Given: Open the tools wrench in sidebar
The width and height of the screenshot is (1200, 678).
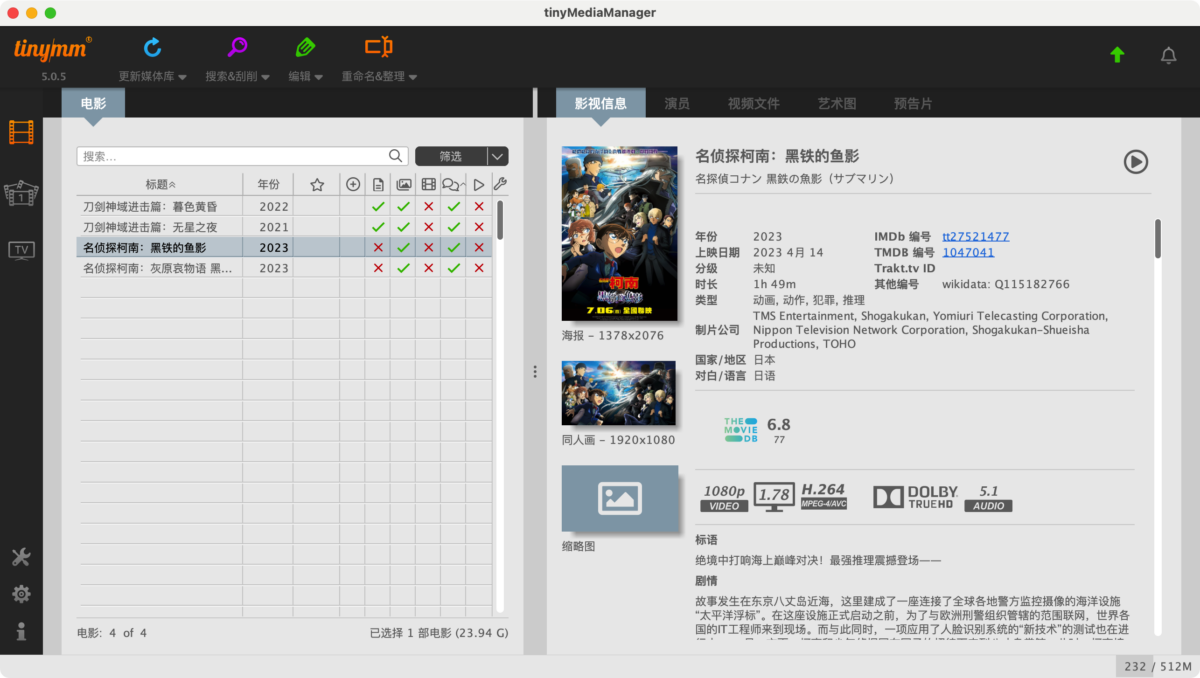Looking at the screenshot, I should [x=21, y=558].
